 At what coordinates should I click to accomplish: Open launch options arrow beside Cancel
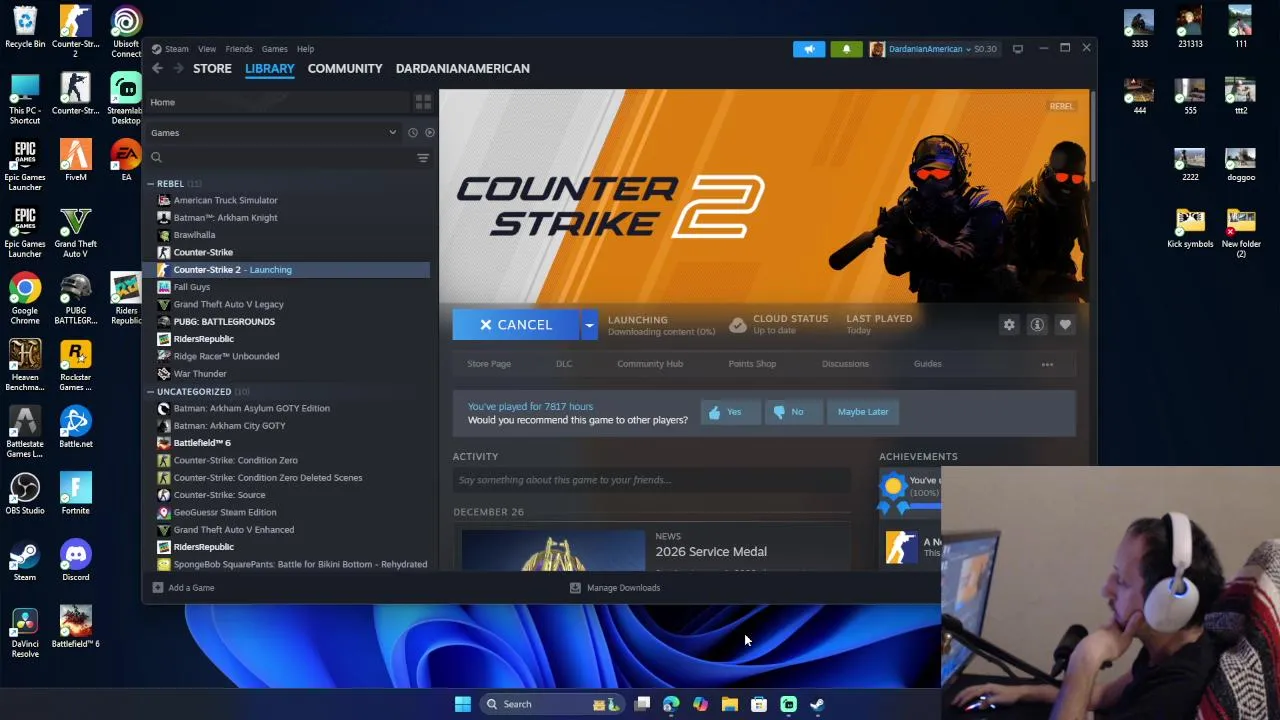click(589, 325)
